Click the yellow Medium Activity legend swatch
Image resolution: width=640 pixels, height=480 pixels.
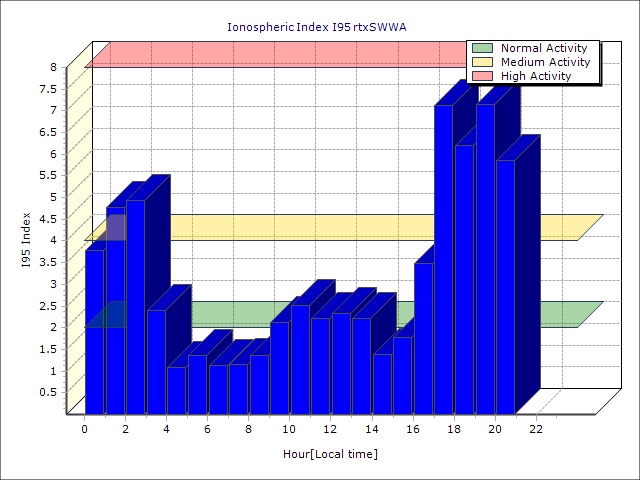[x=483, y=62]
